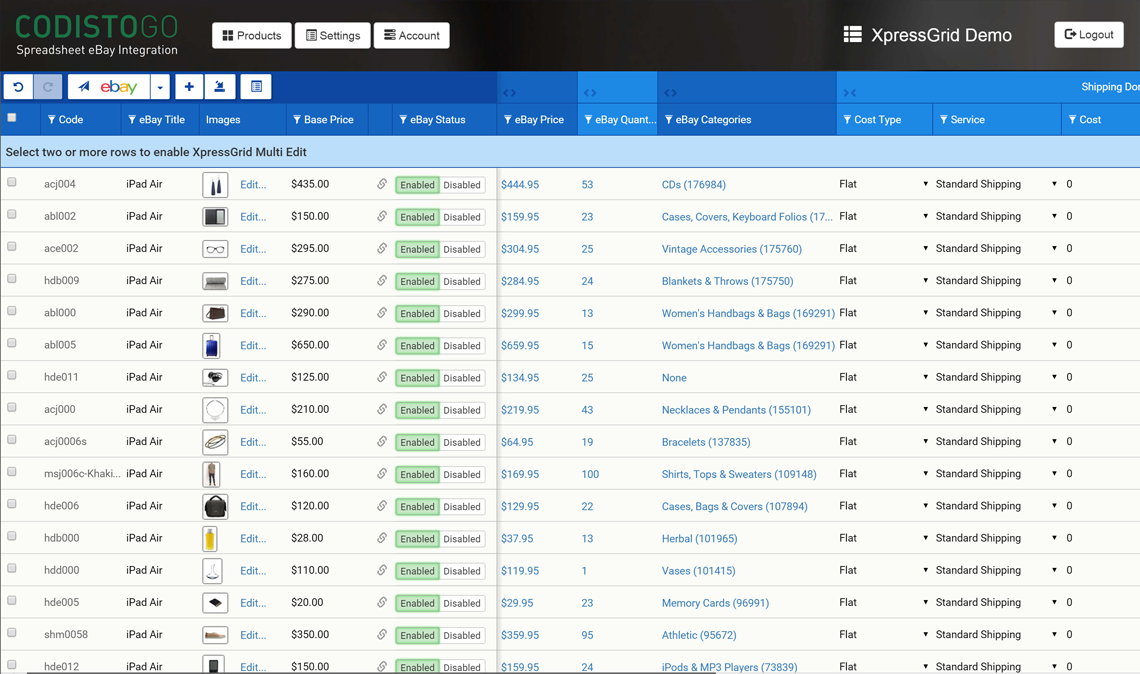The width and height of the screenshot is (1140, 674).
Task: Click the plus icon to add product
Action: click(x=189, y=87)
